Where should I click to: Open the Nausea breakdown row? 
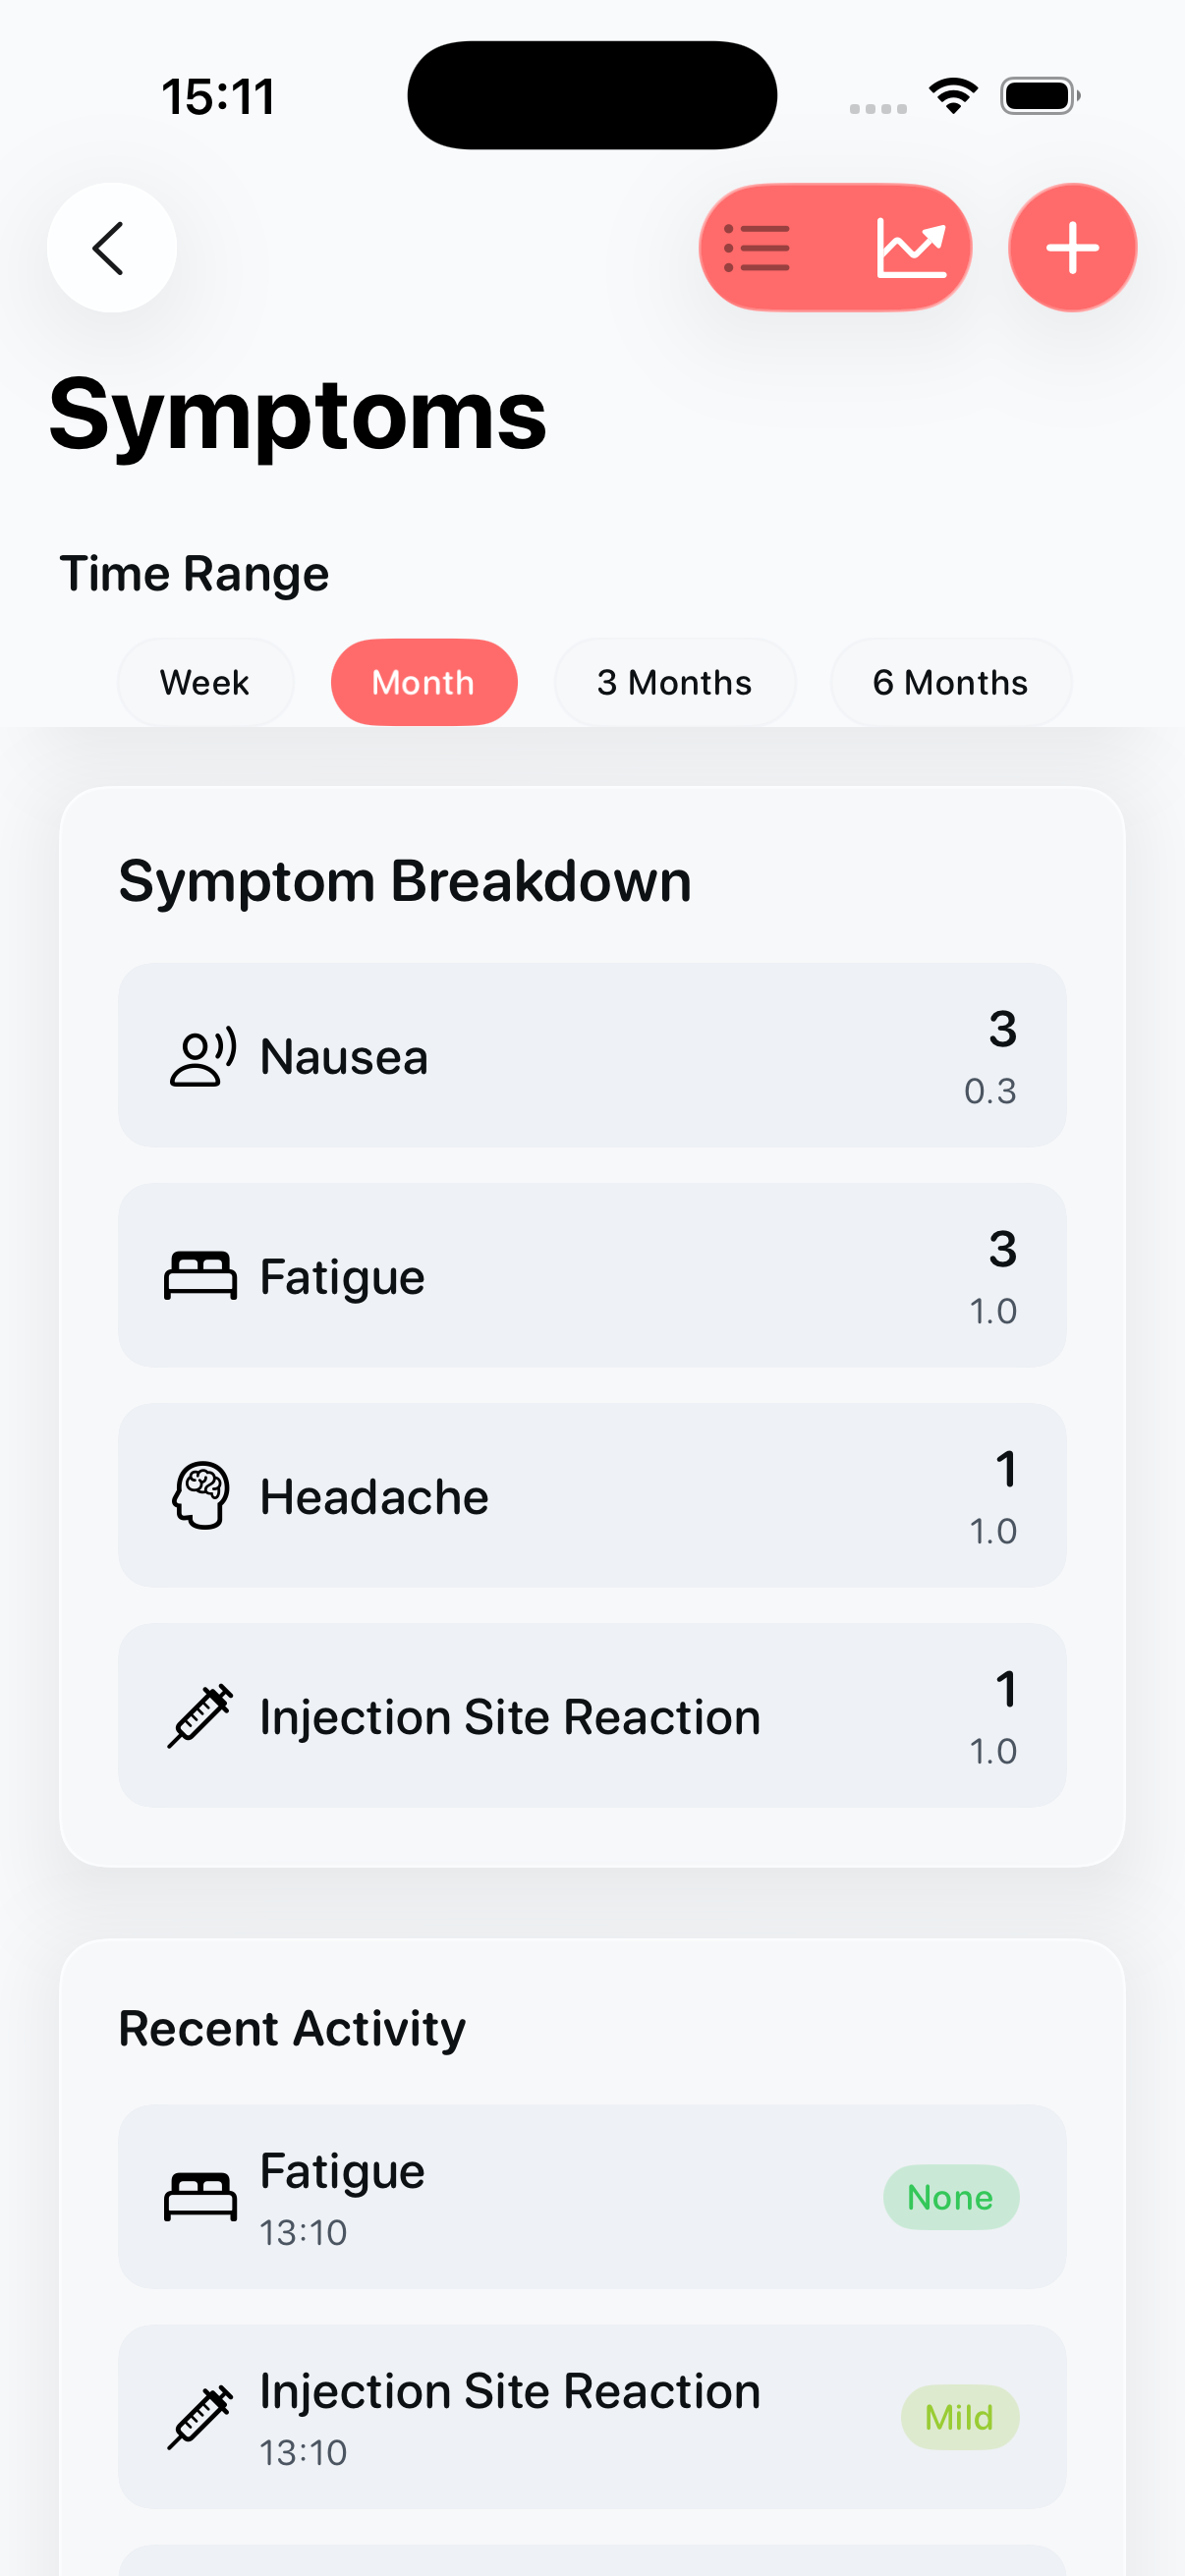pyautogui.click(x=592, y=1055)
